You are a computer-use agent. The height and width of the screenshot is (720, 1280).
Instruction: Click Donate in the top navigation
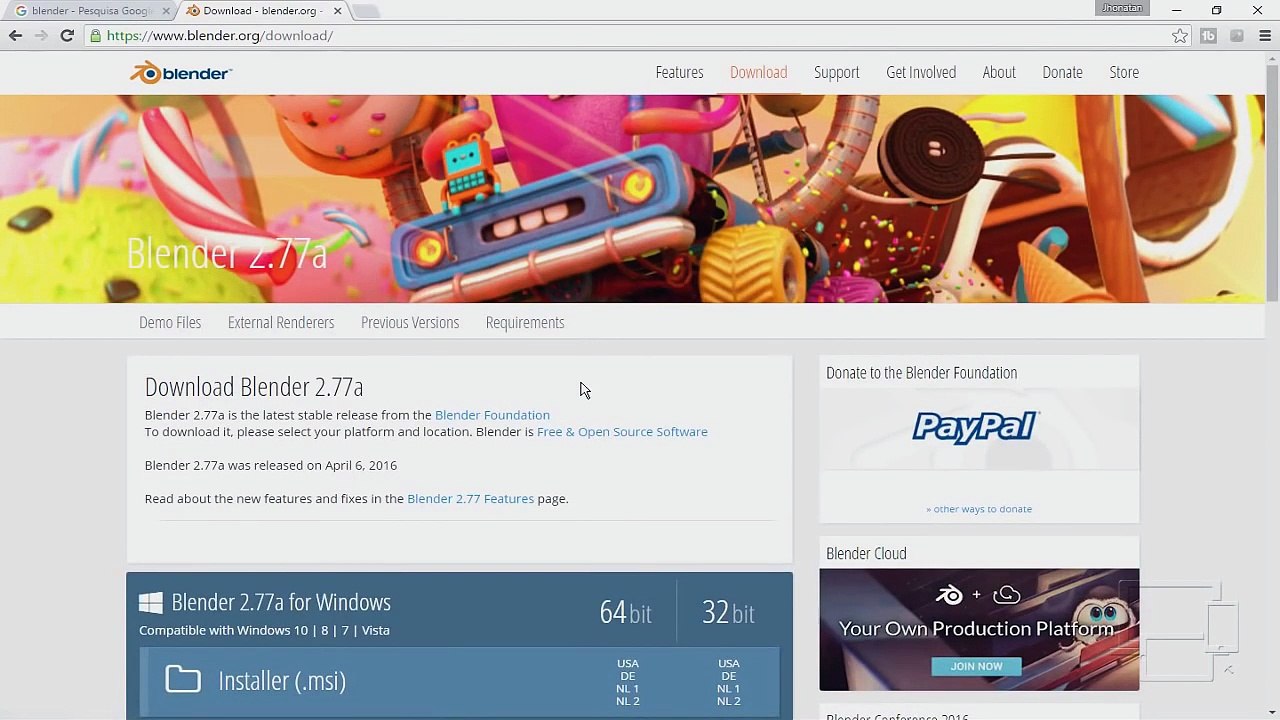[x=1062, y=72]
